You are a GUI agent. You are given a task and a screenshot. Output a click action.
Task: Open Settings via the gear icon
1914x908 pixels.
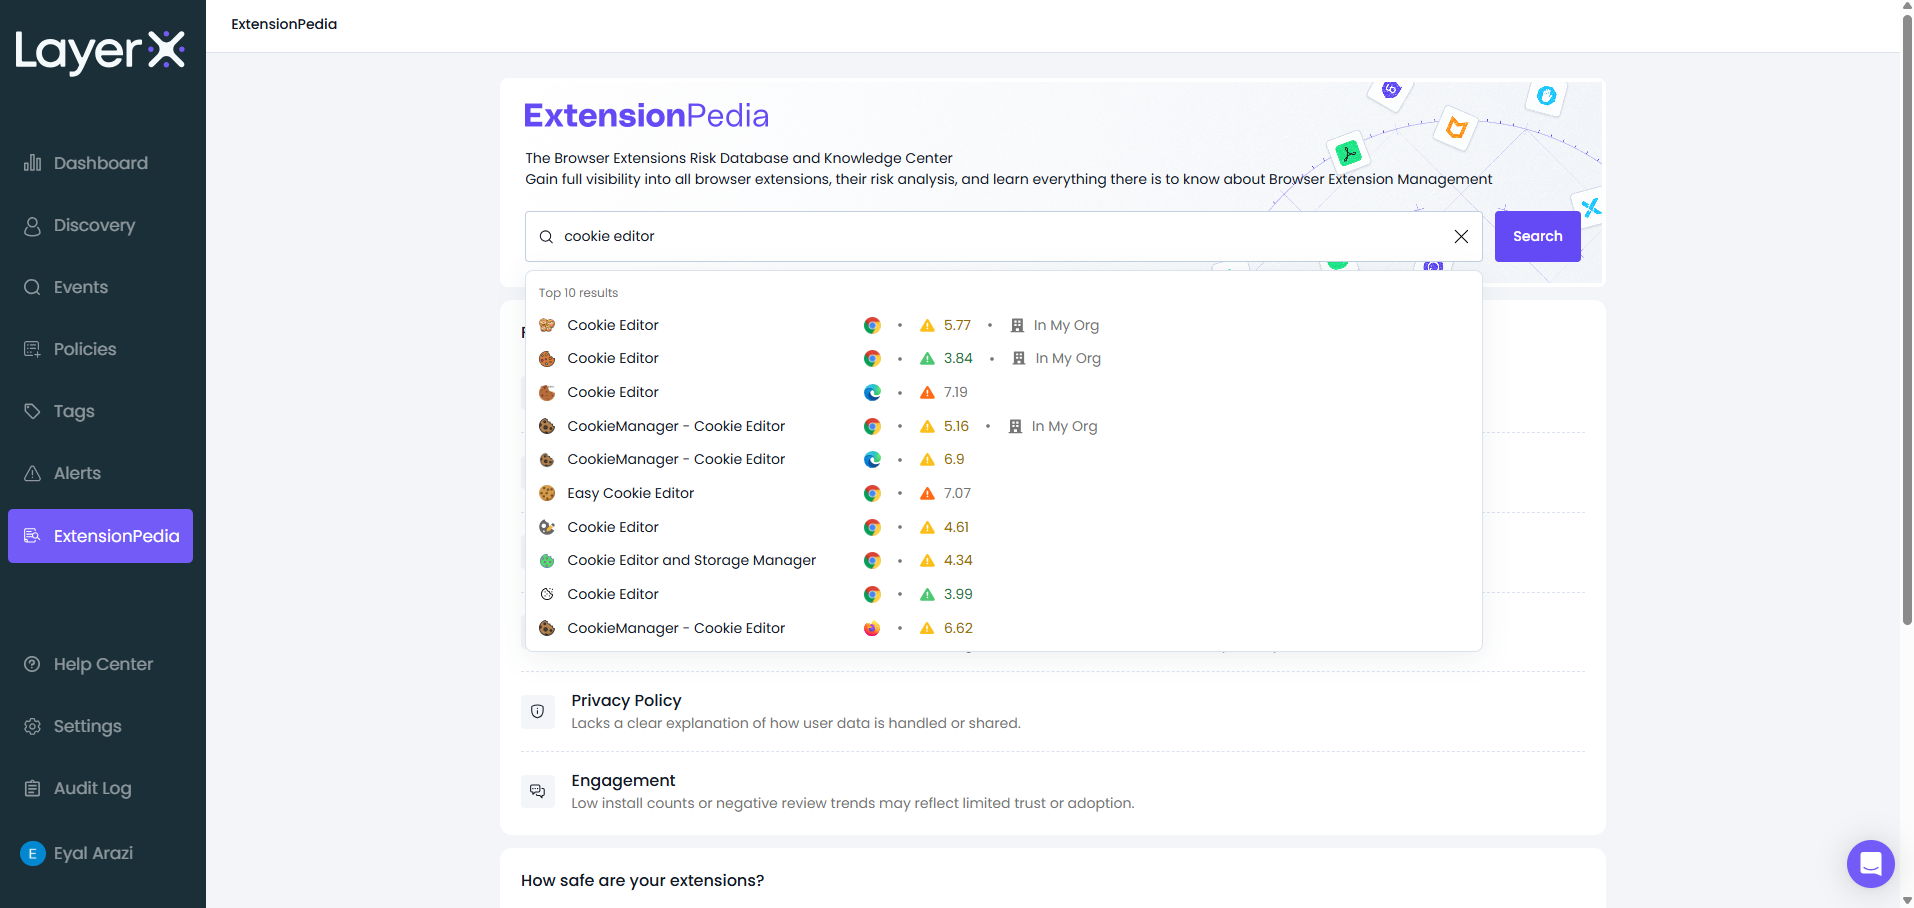[x=33, y=726]
